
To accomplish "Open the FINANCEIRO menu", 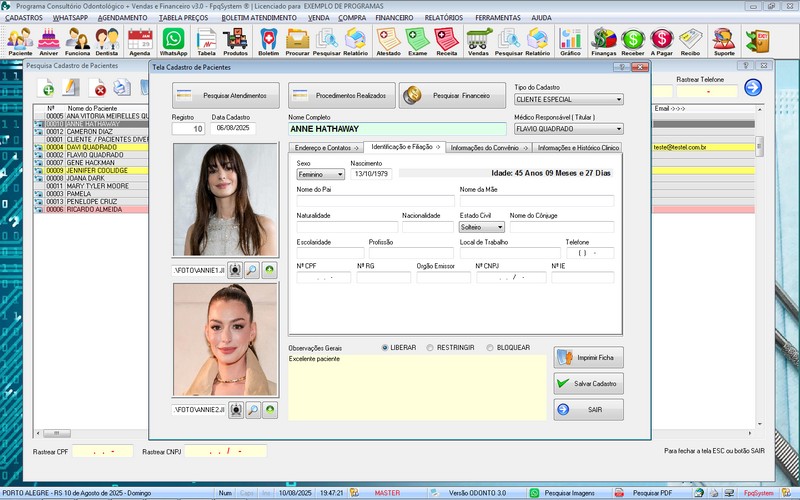I will tap(394, 17).
